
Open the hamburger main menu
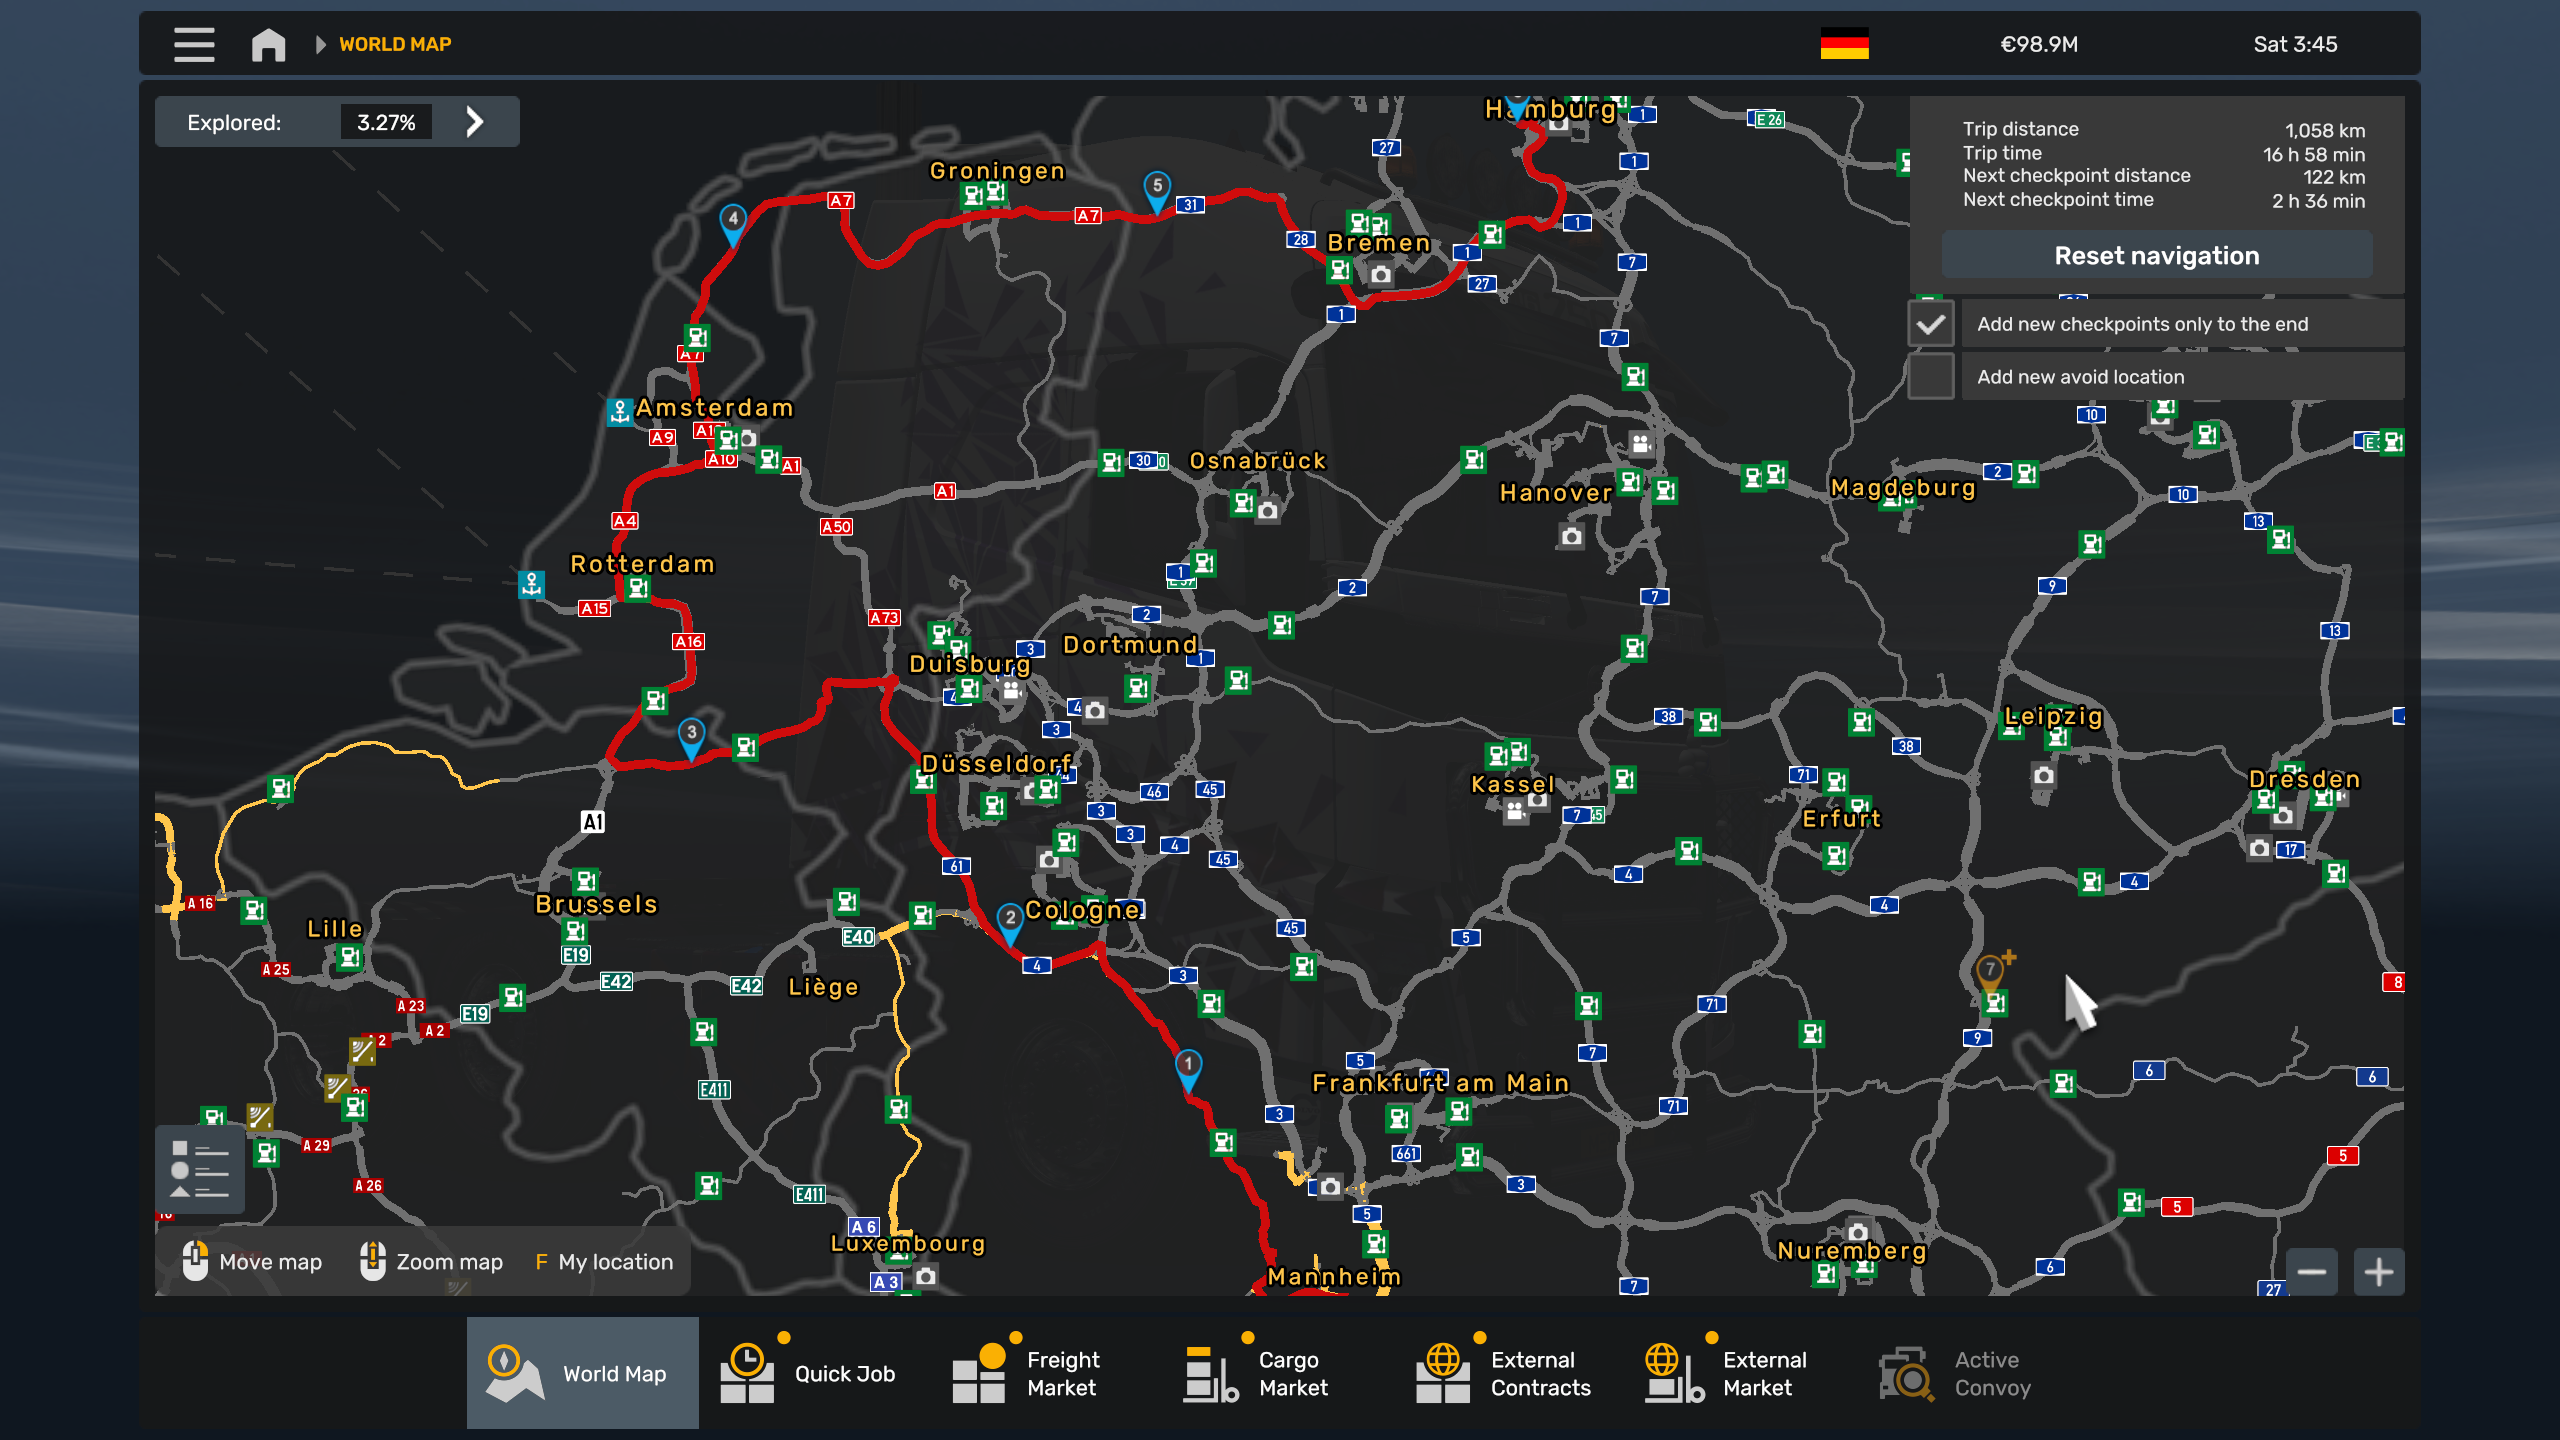pos(194,44)
